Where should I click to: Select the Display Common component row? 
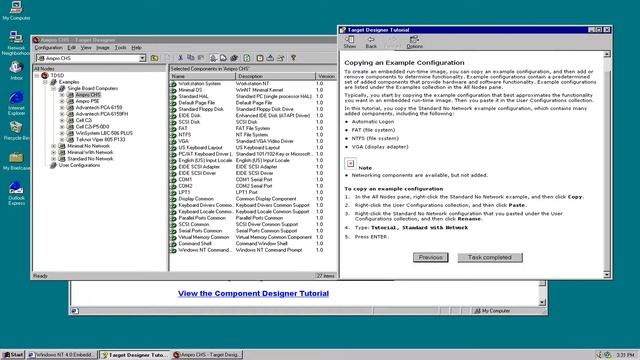tap(253, 199)
